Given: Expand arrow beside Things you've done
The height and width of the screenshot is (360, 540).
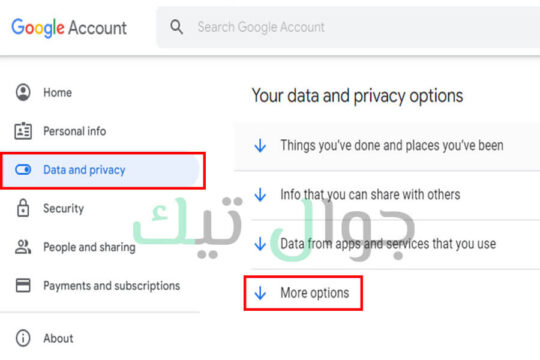Looking at the screenshot, I should coord(260,146).
